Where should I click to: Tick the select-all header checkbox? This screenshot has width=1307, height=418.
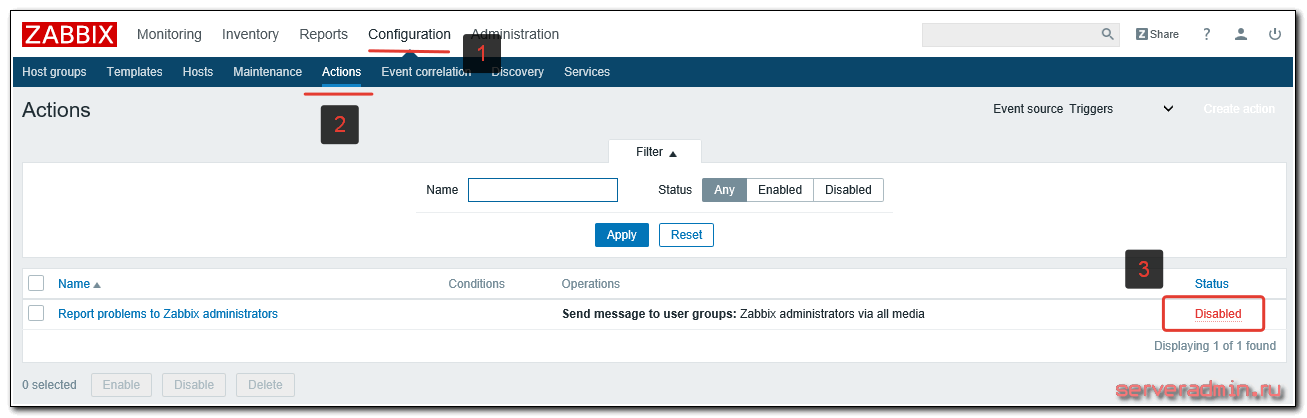pyautogui.click(x=36, y=283)
